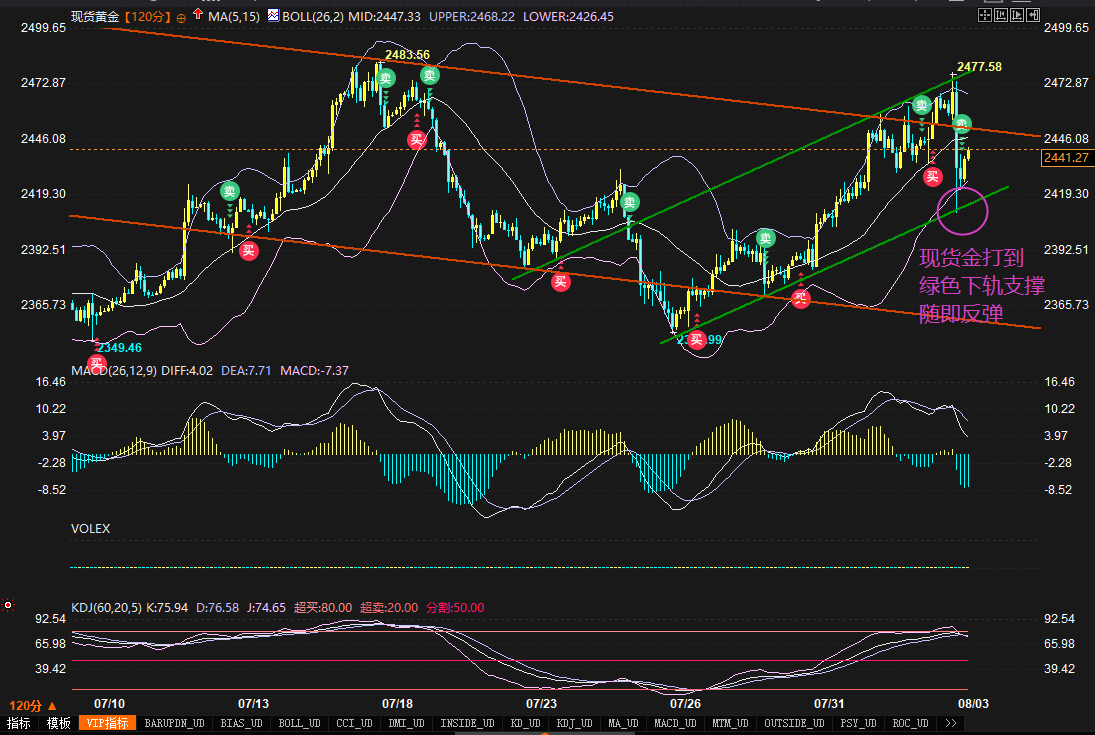Click the KDJ(60,20,5) indicator label
The image size is (1095, 735).
(107, 607)
